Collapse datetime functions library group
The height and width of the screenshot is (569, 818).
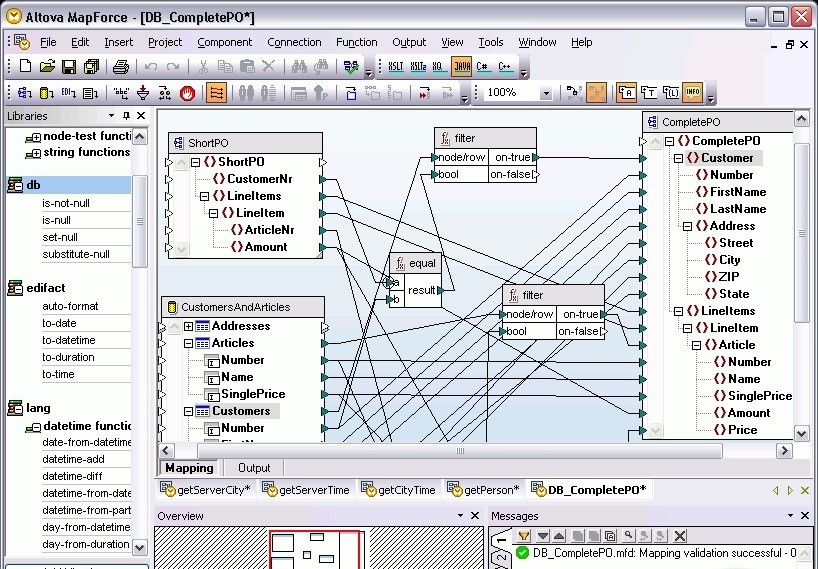(x=33, y=427)
